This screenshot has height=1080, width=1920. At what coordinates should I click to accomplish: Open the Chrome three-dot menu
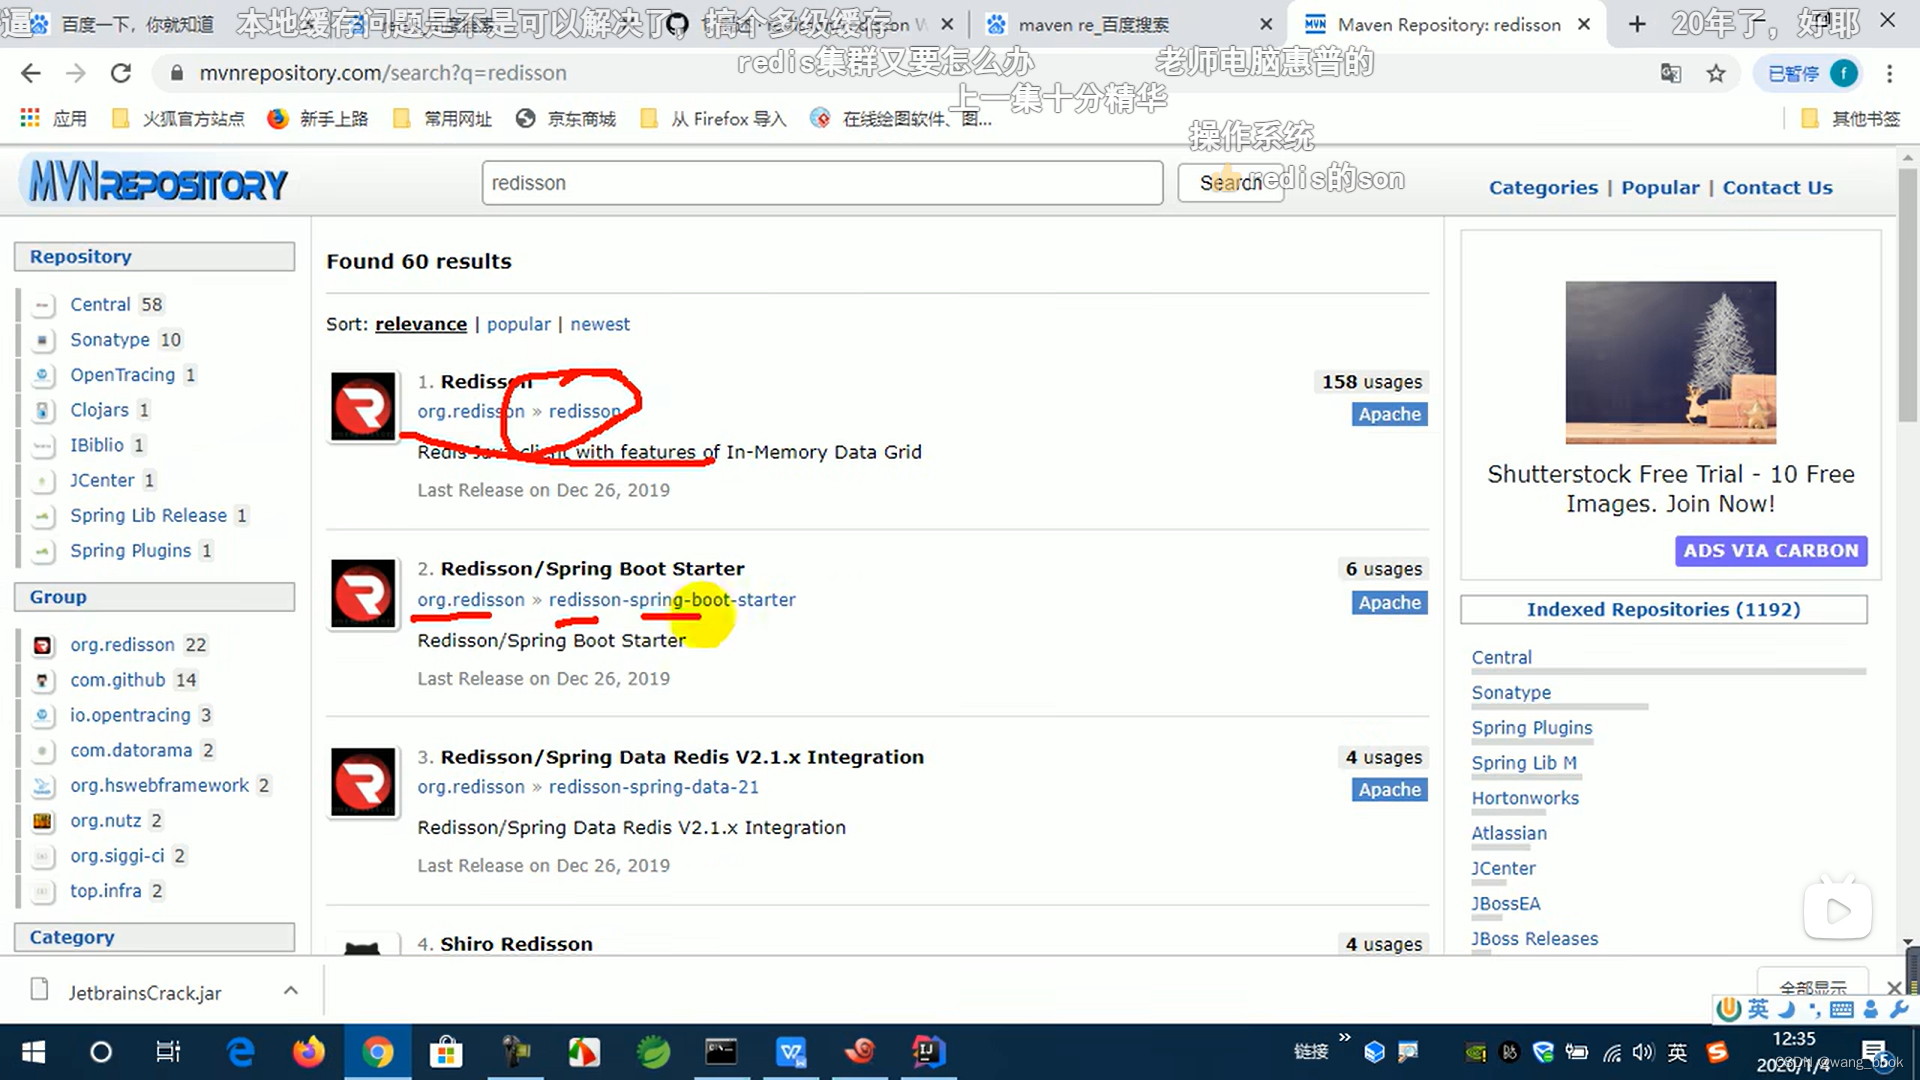tap(1889, 73)
